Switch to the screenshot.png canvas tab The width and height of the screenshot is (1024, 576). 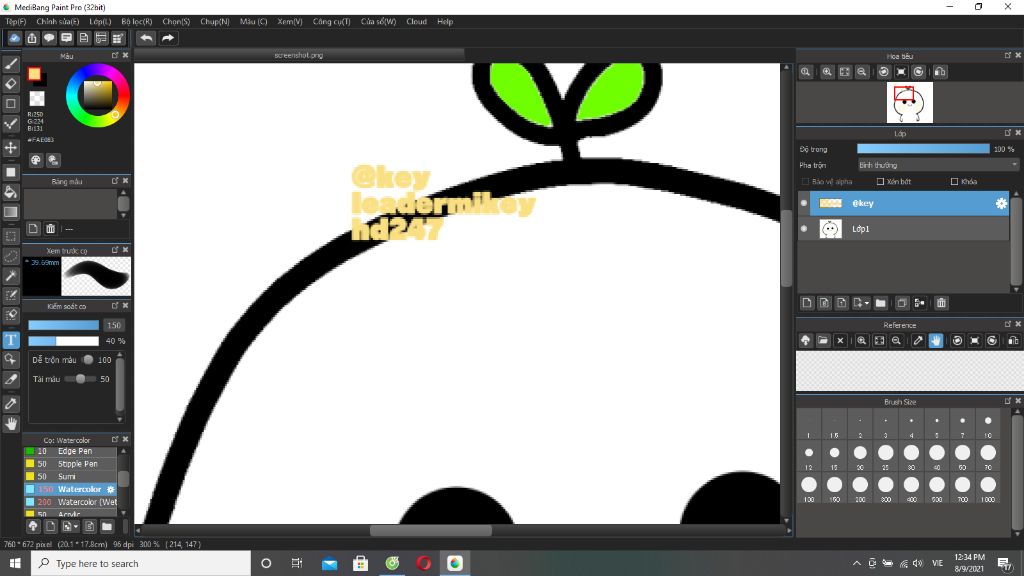299,56
